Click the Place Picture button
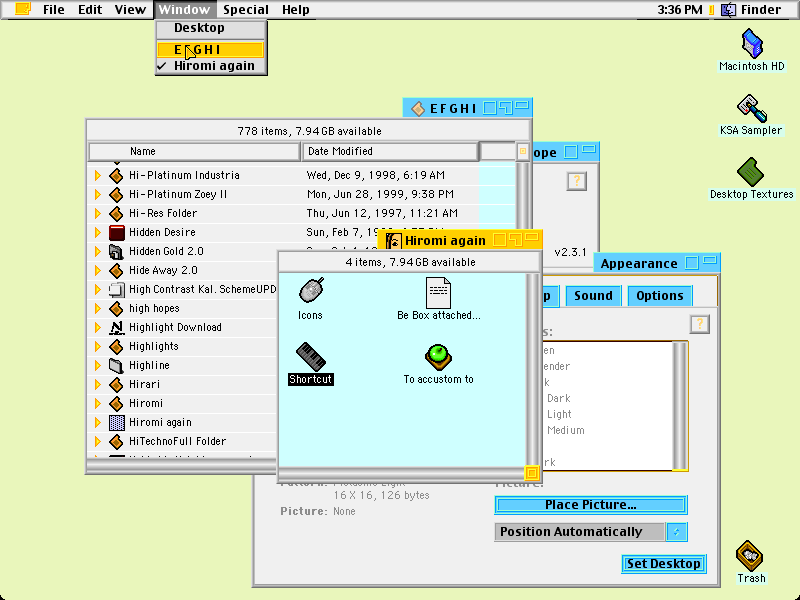The width and height of the screenshot is (800, 600). pyautogui.click(x=591, y=505)
